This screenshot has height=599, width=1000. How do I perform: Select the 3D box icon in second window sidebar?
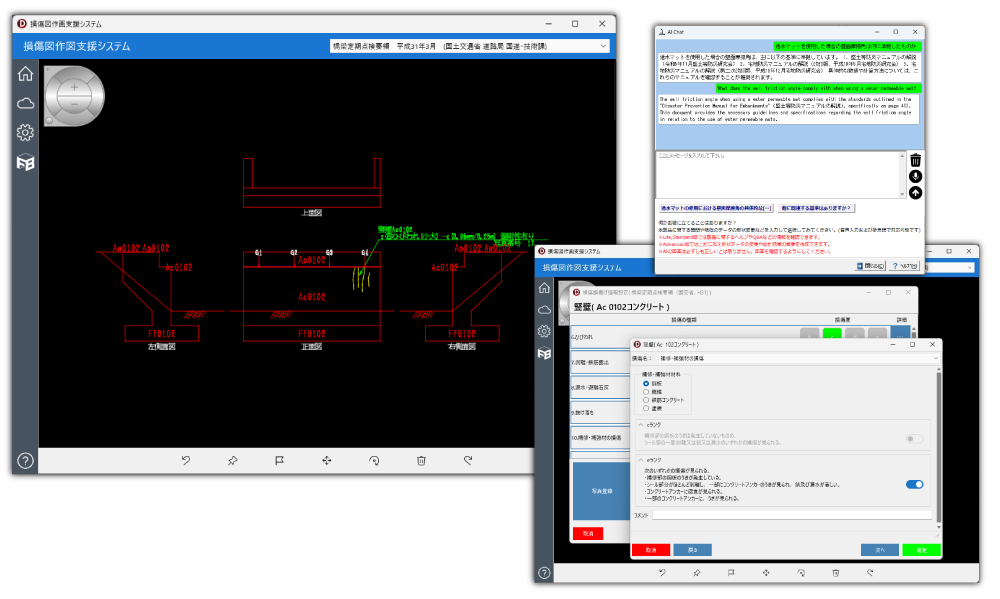tap(544, 353)
